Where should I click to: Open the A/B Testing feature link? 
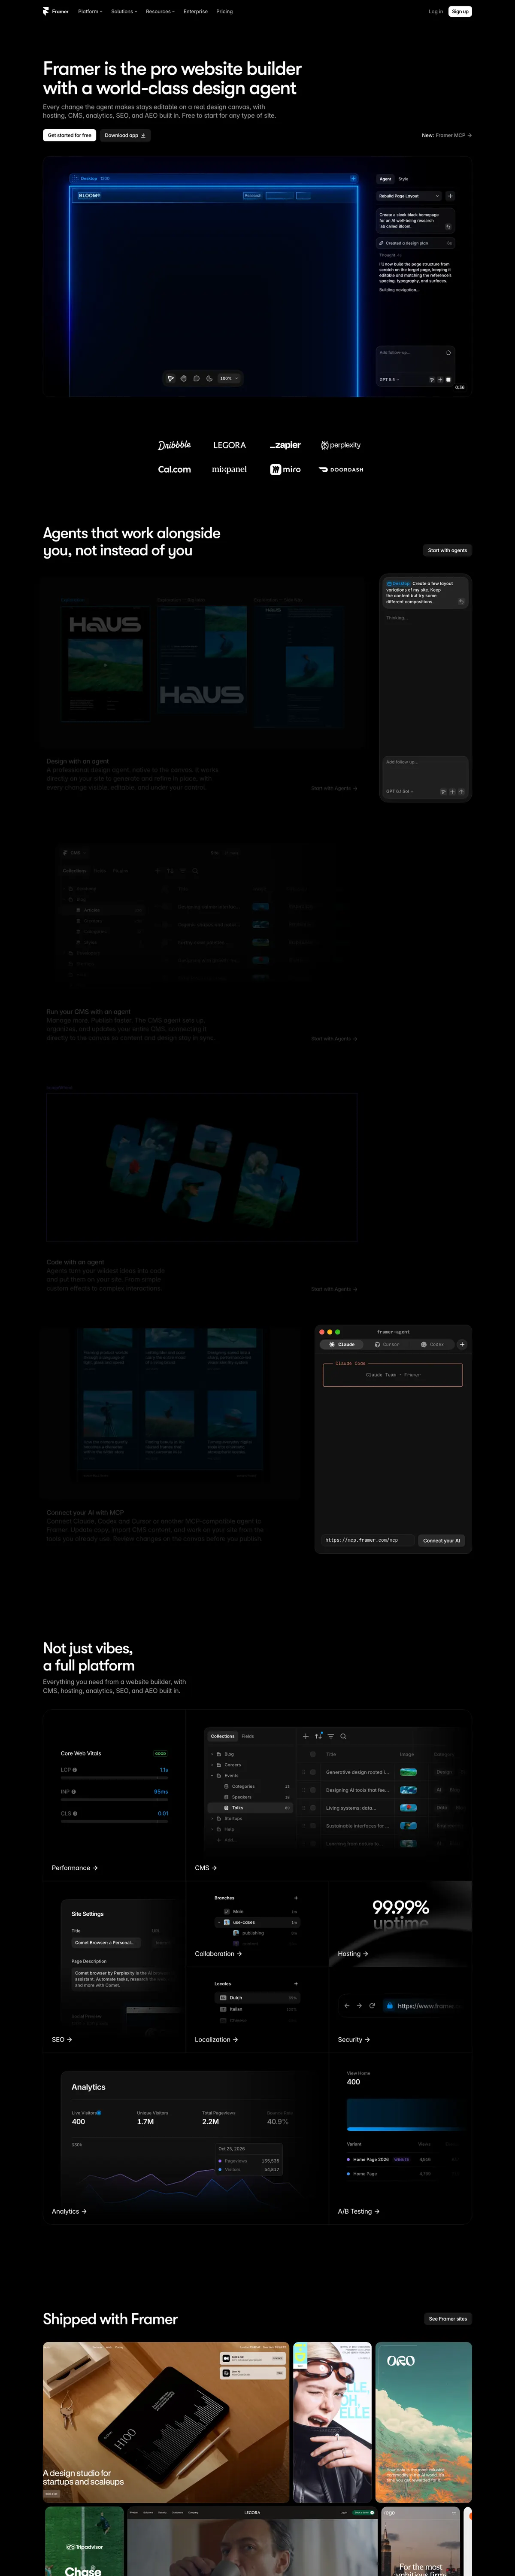point(359,2211)
